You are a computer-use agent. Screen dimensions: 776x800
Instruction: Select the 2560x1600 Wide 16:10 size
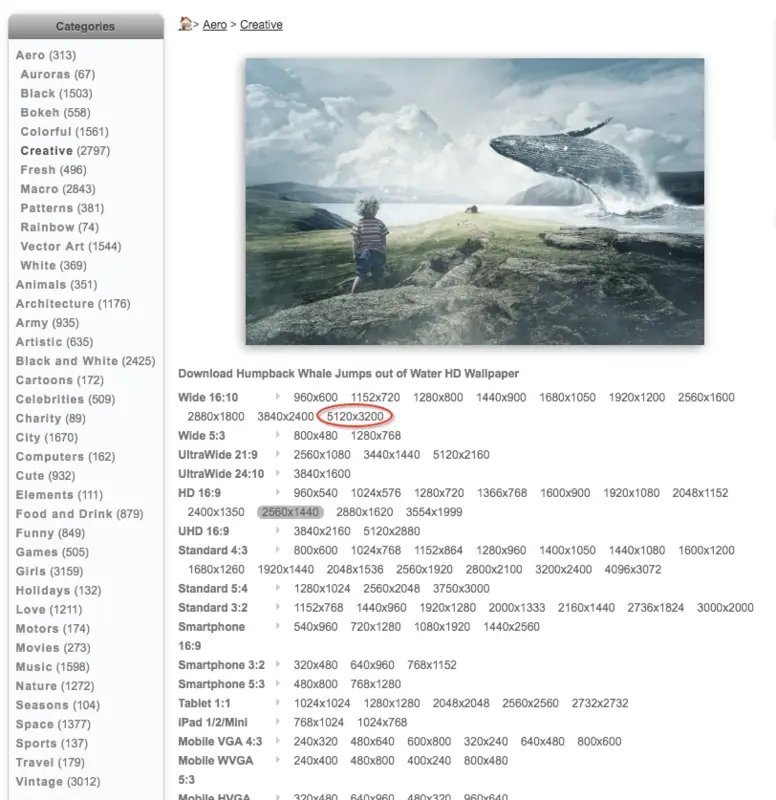[706, 397]
